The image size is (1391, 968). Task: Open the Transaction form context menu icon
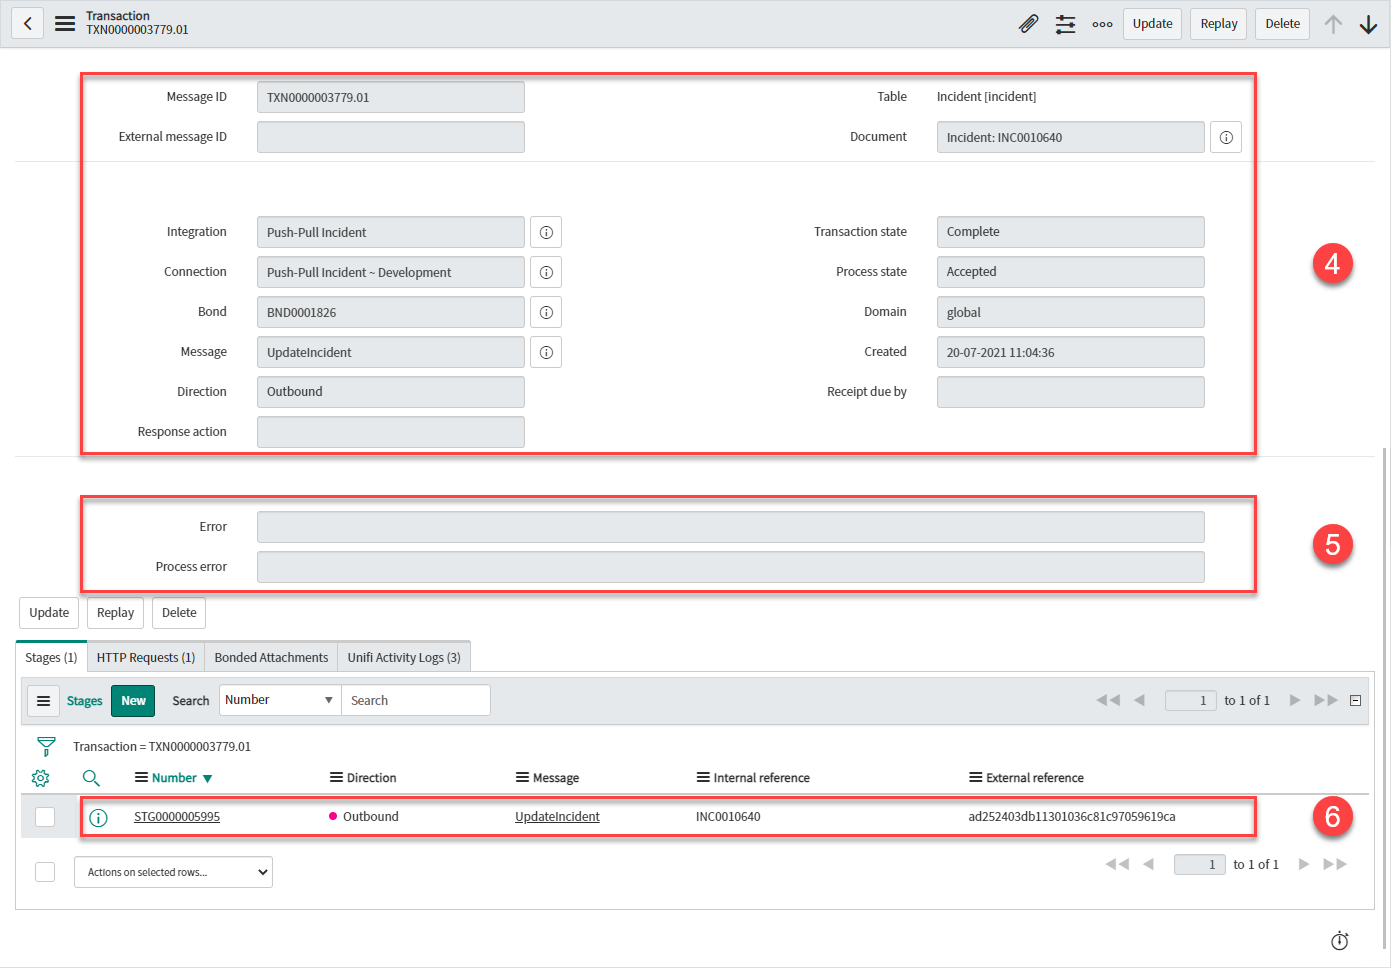pos(65,23)
